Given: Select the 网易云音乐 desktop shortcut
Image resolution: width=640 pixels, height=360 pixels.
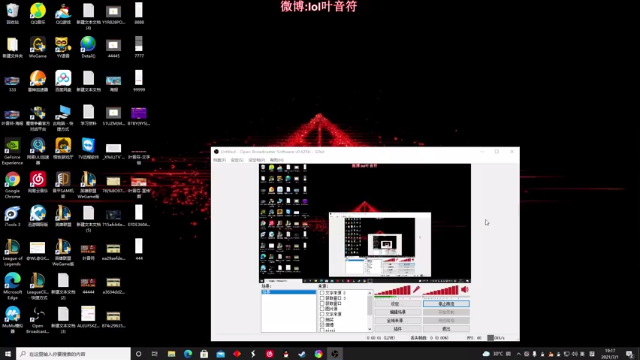Looking at the screenshot, I should [x=38, y=182].
